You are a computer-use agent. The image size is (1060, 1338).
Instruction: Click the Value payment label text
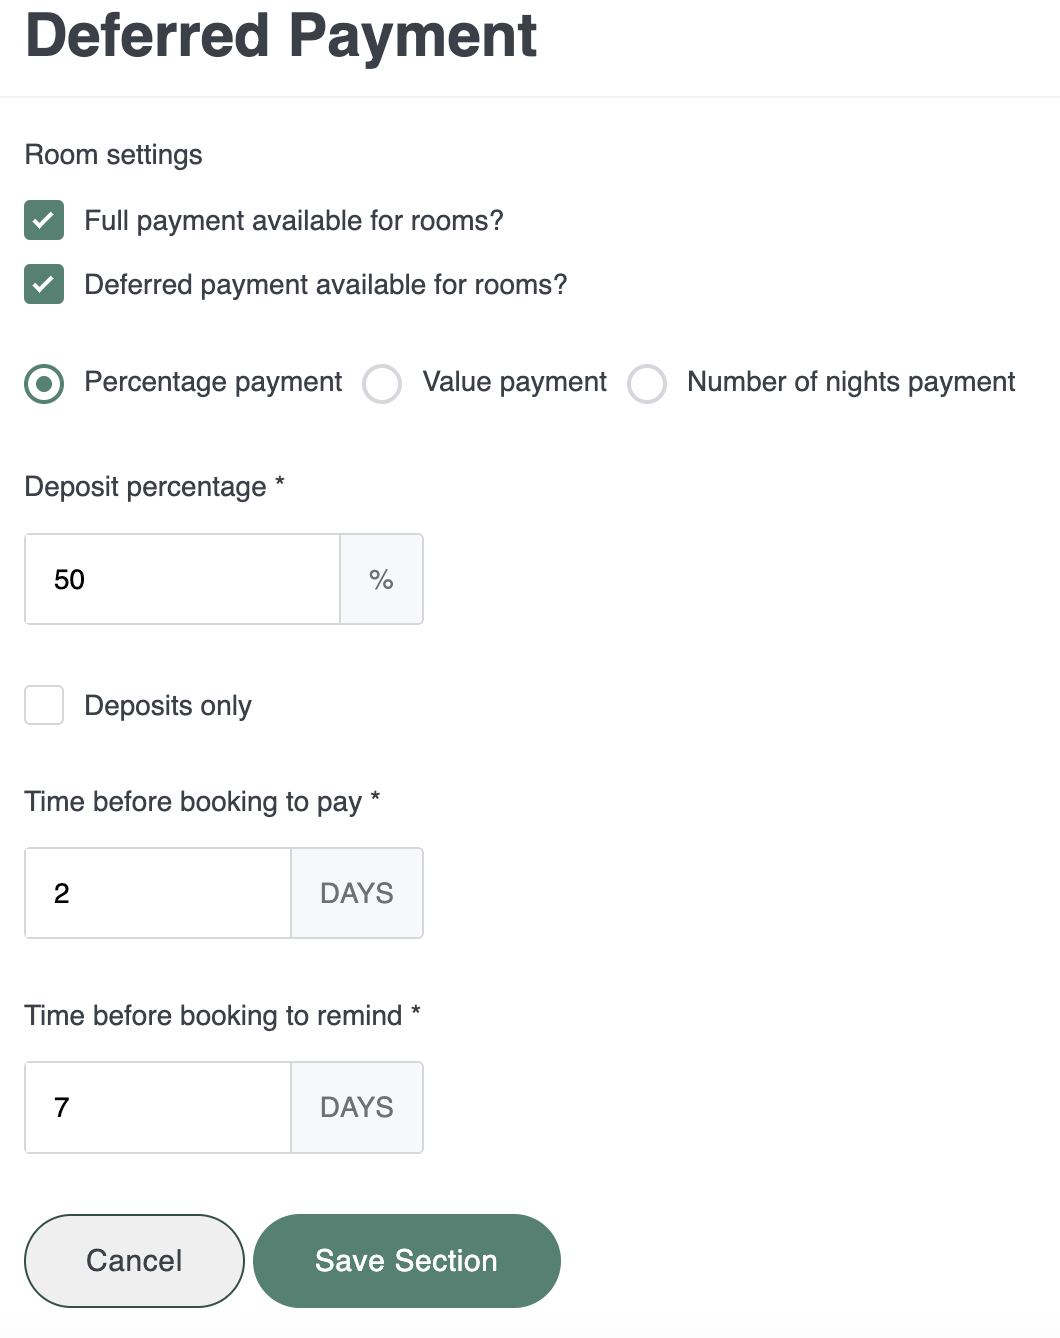pyautogui.click(x=514, y=382)
